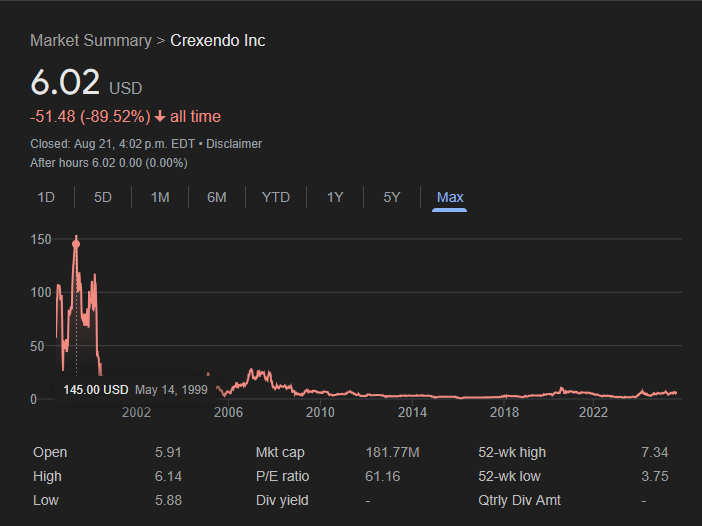Select the YTD range tab
Image resolution: width=702 pixels, height=526 pixels.
[x=276, y=197]
